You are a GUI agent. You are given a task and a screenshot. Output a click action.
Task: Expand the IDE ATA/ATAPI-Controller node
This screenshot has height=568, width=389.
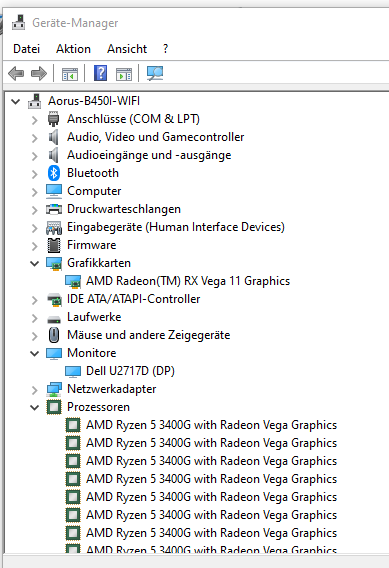pyautogui.click(x=34, y=300)
